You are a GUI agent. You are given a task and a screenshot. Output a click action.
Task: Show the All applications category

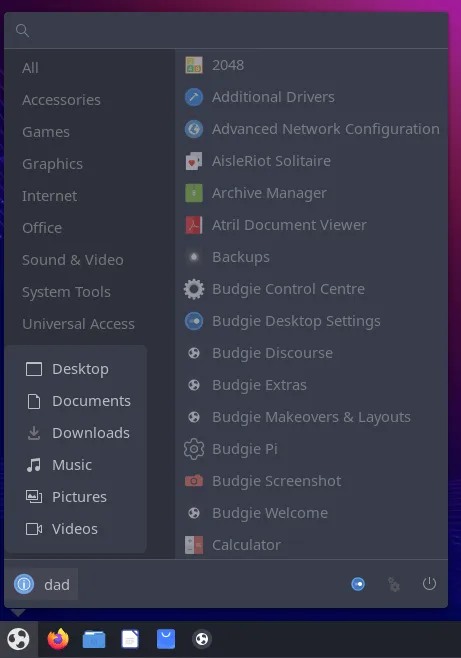tap(30, 68)
